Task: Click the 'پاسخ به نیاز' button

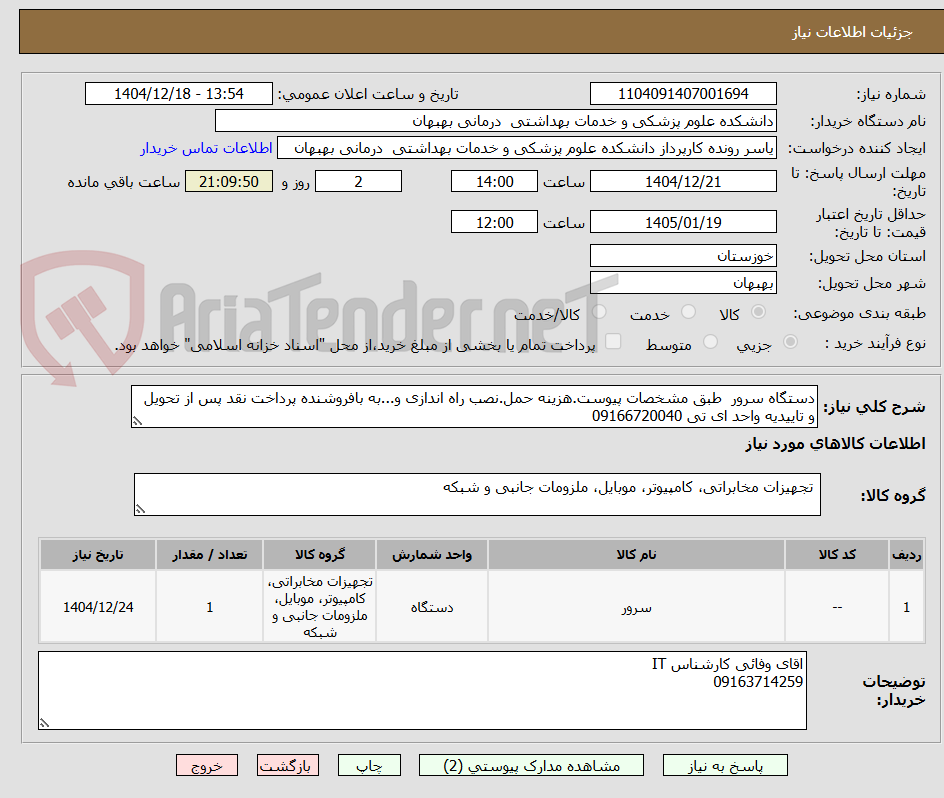Action: tap(725, 765)
